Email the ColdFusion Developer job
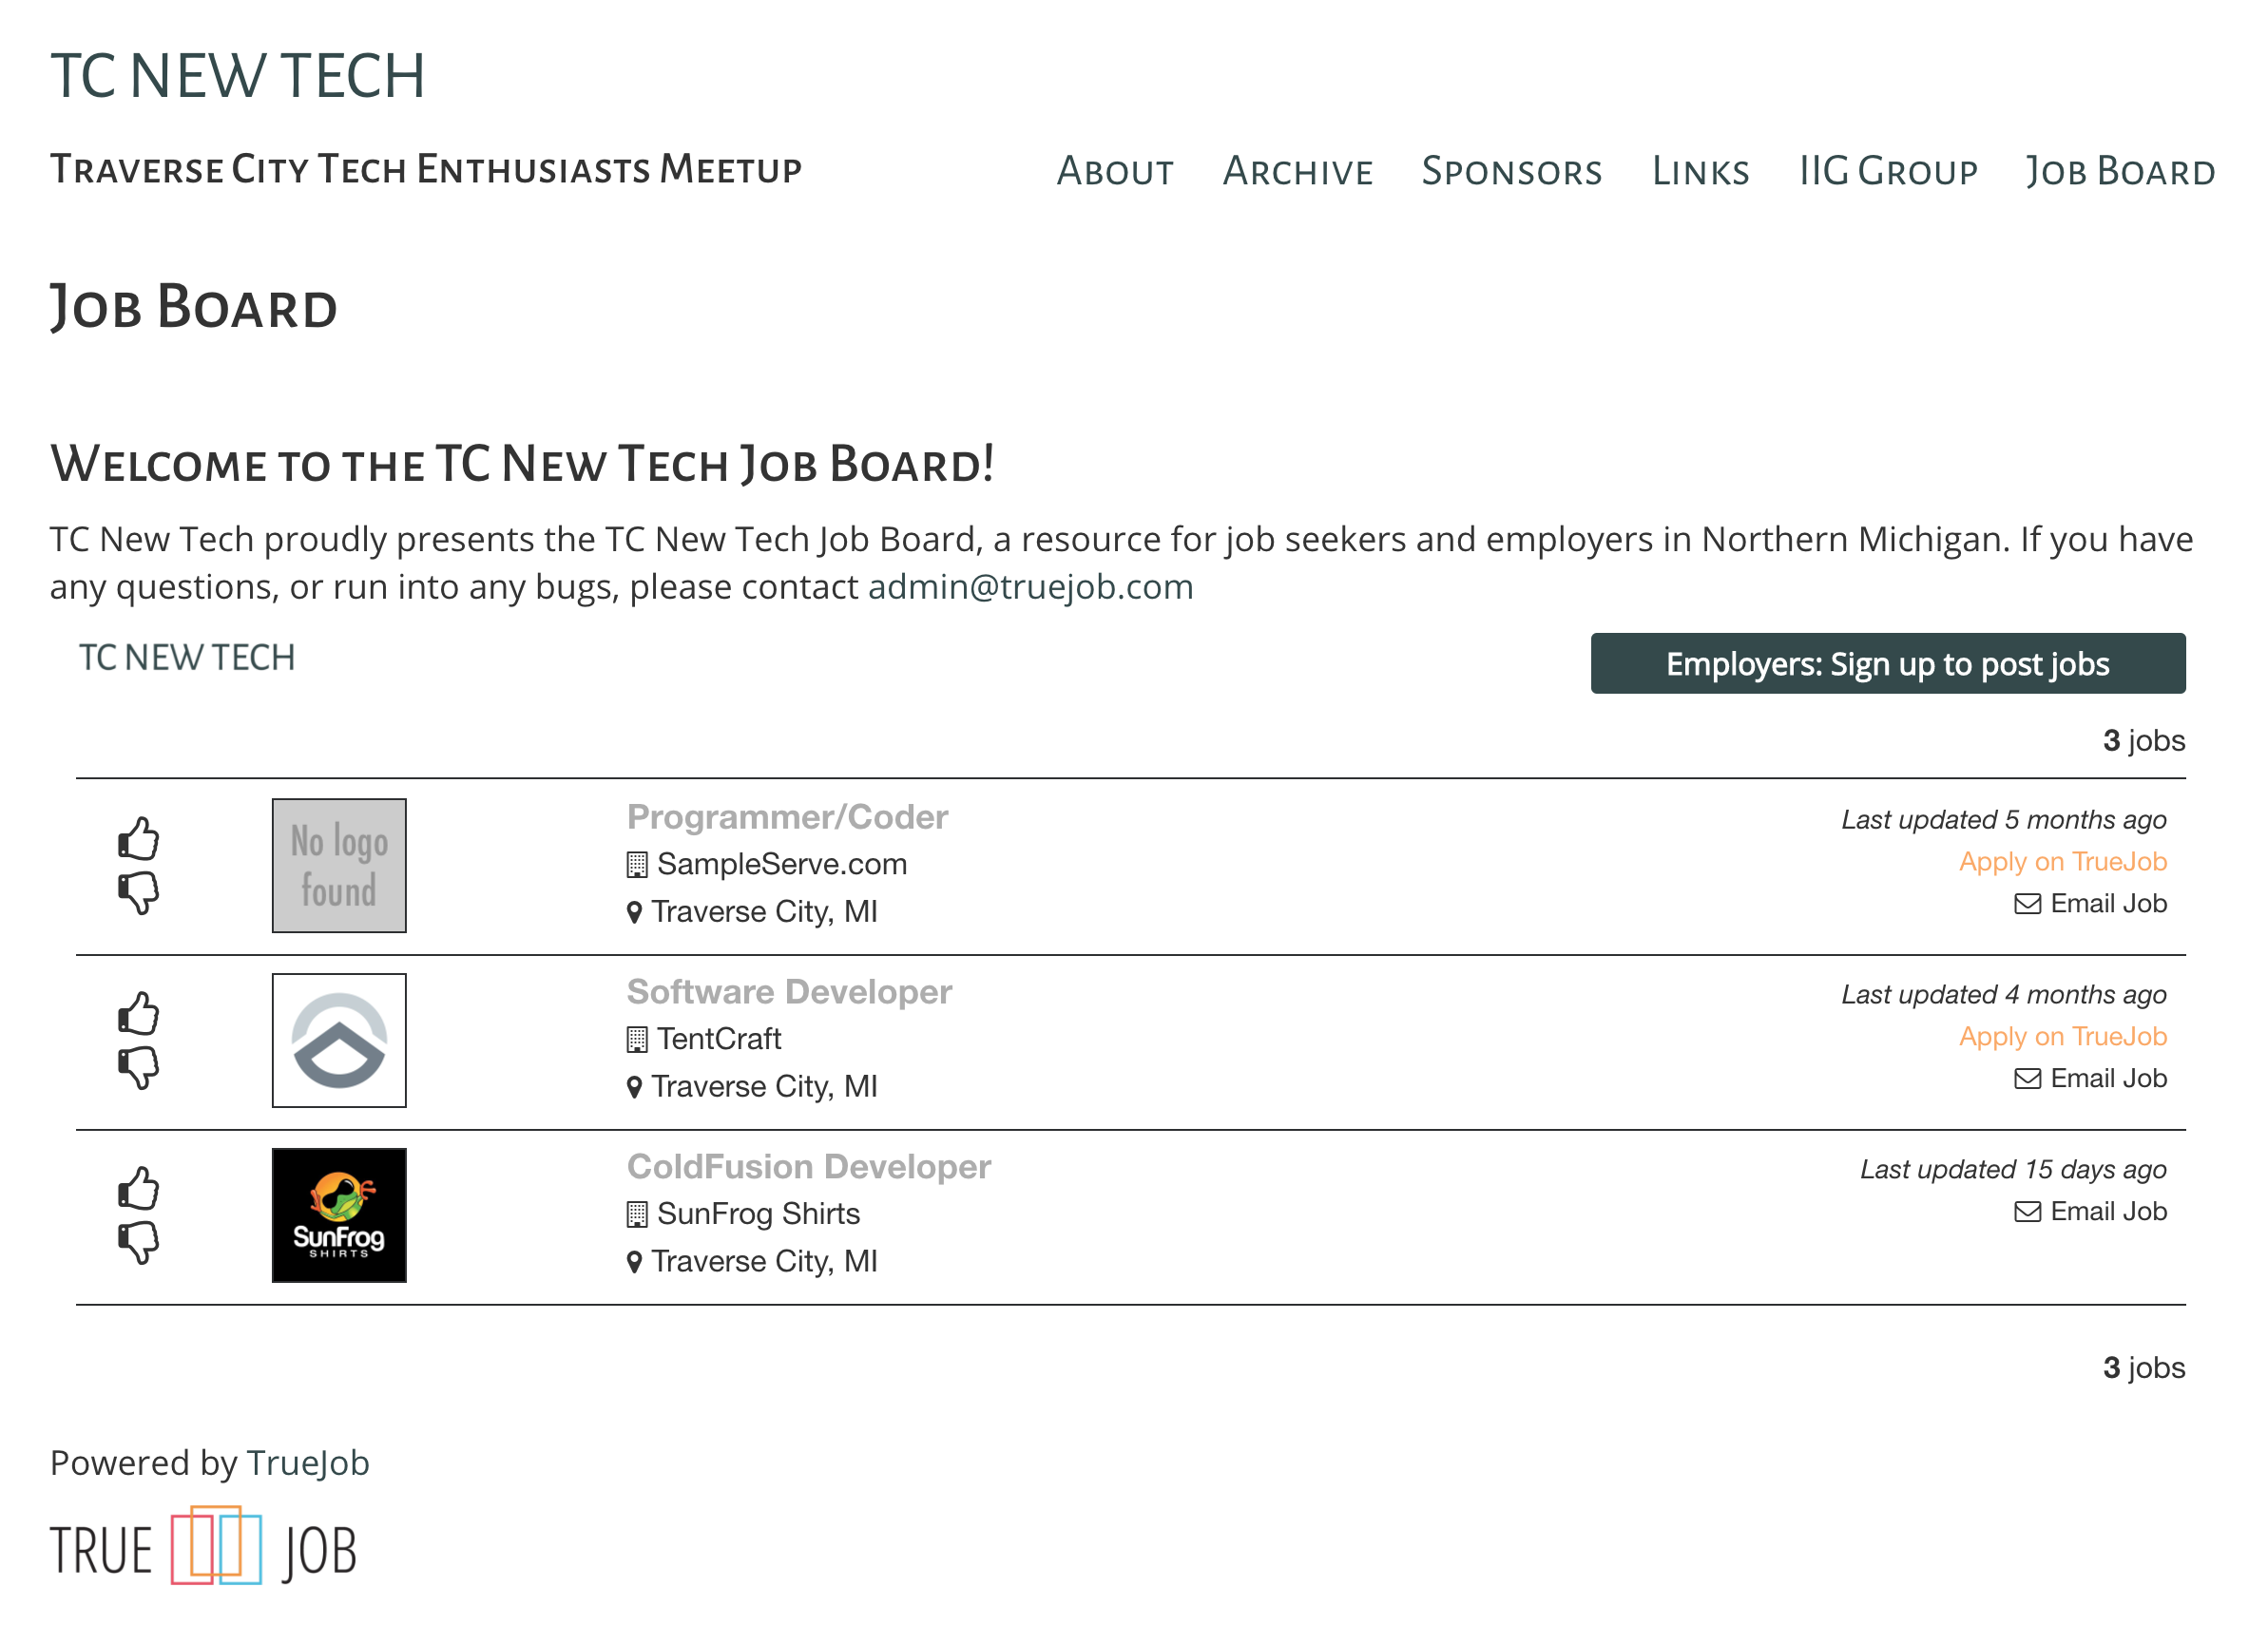 2091,1212
